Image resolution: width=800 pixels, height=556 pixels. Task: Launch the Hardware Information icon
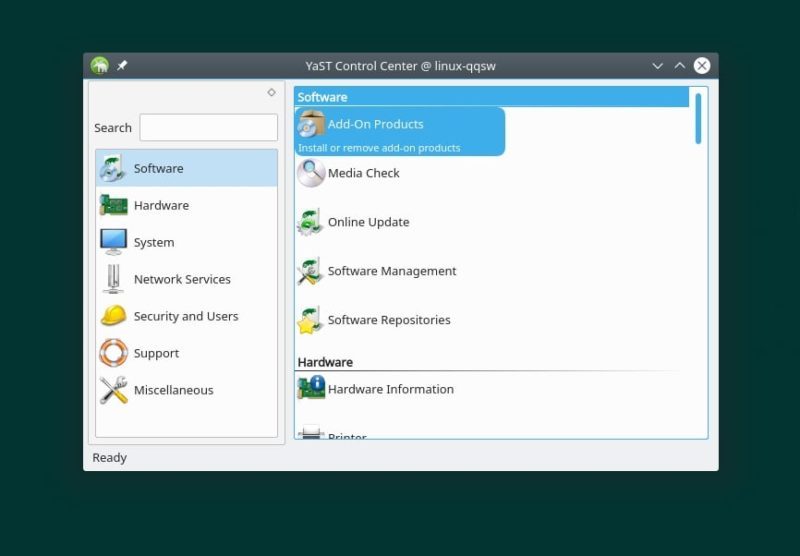311,388
